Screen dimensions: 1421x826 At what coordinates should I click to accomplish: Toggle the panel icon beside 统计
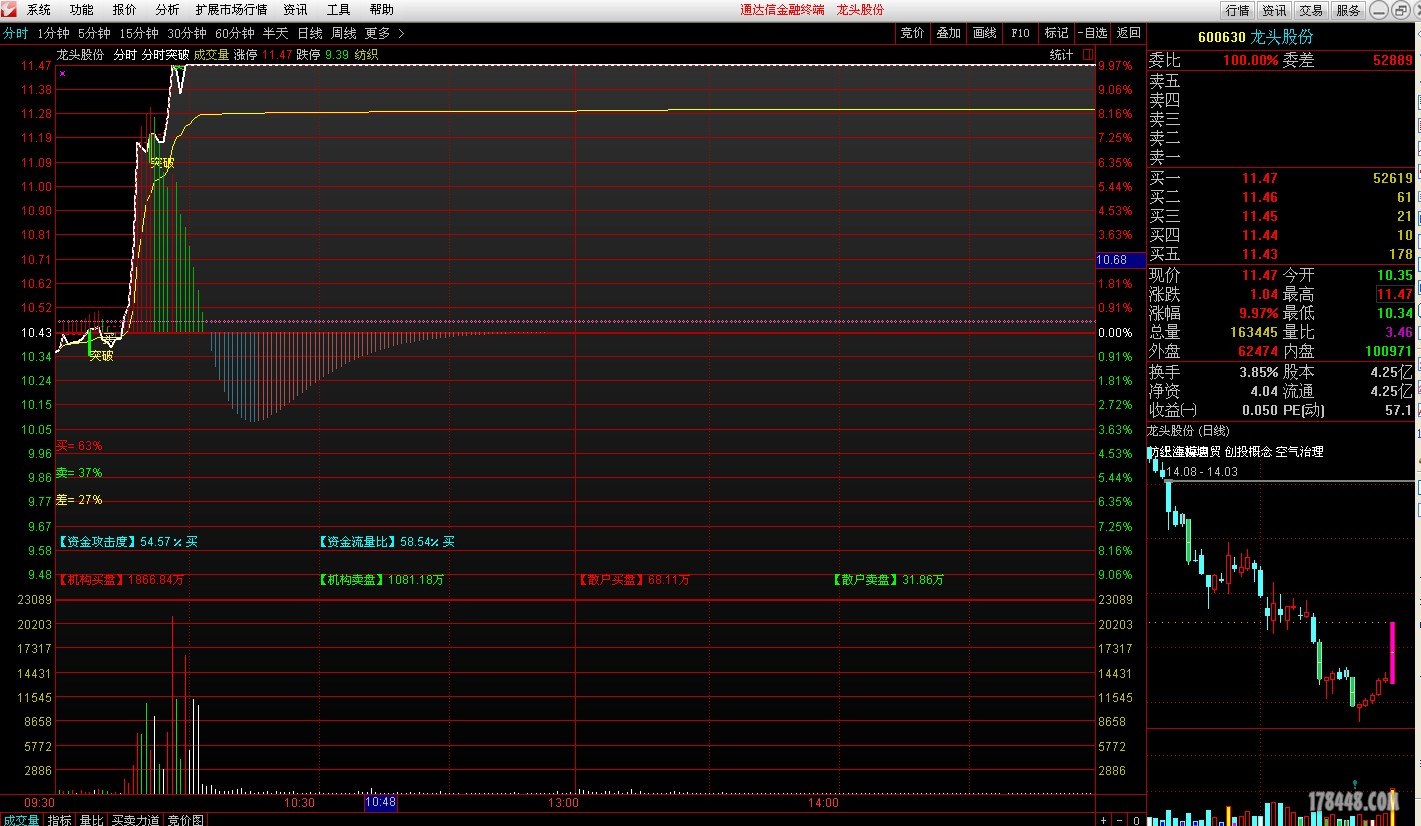[x=1087, y=55]
